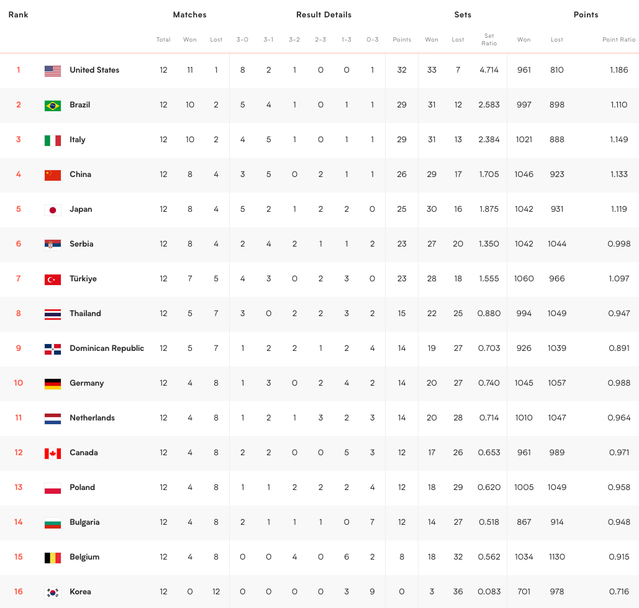Click the Brazil flag icon
This screenshot has height=608, width=639.
(53, 106)
